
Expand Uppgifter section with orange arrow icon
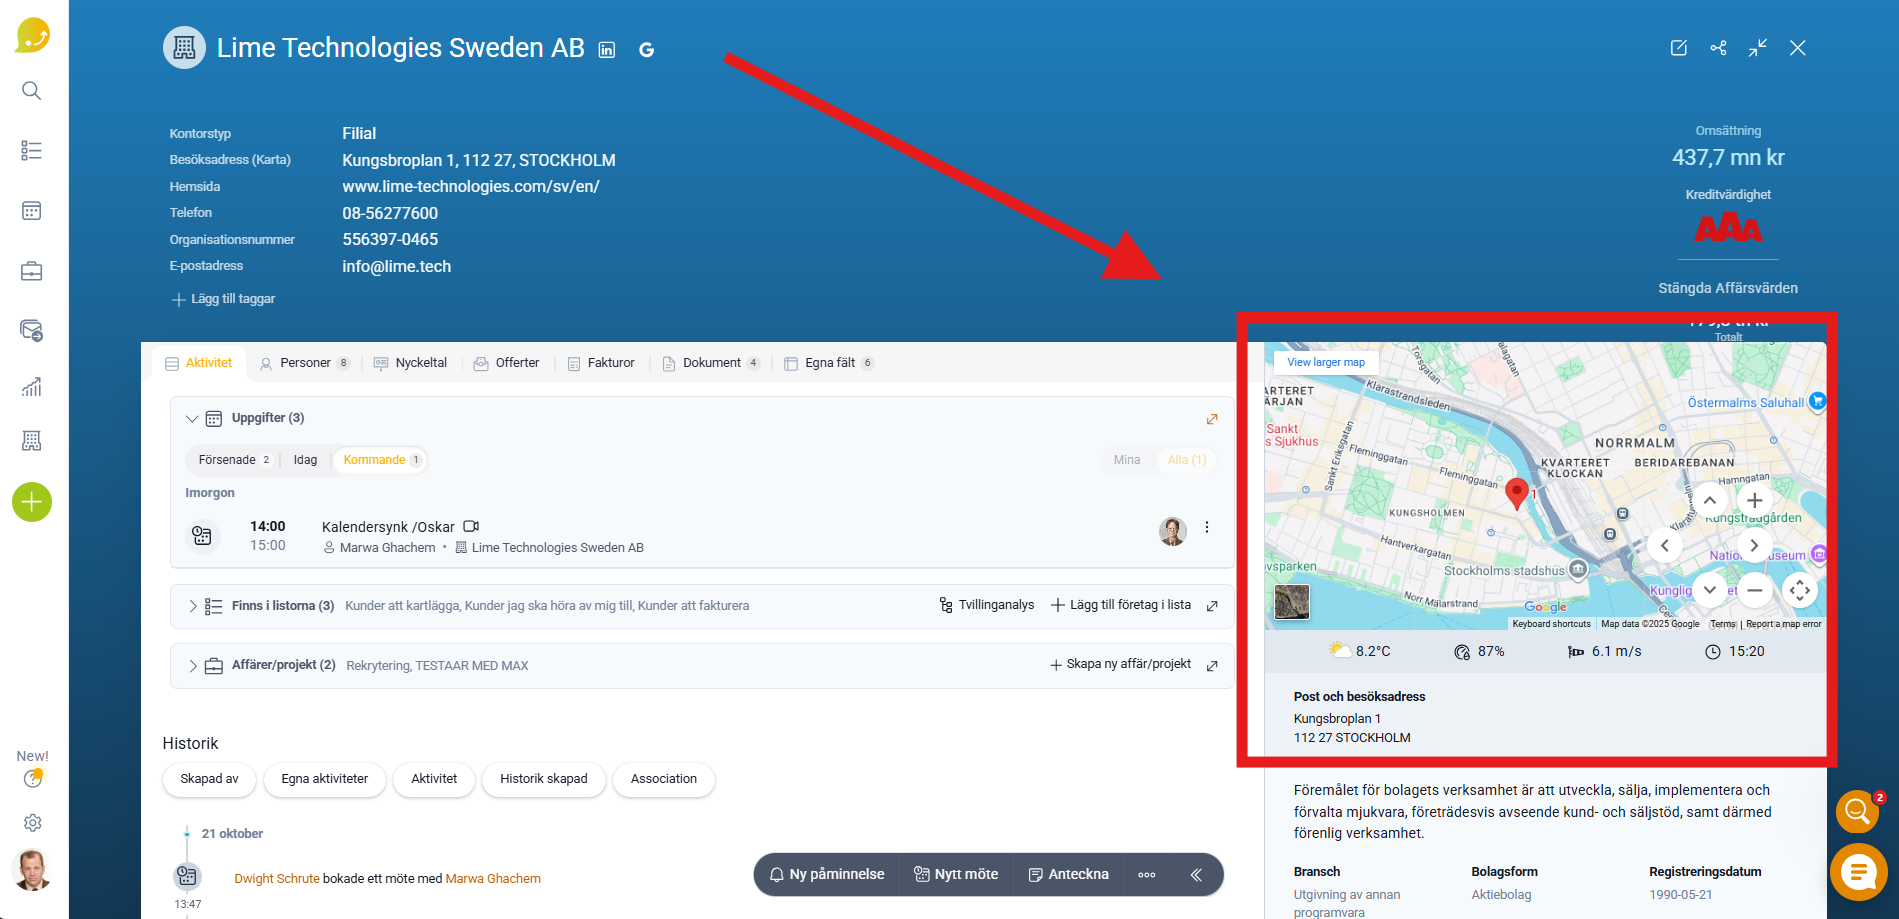click(x=1212, y=419)
